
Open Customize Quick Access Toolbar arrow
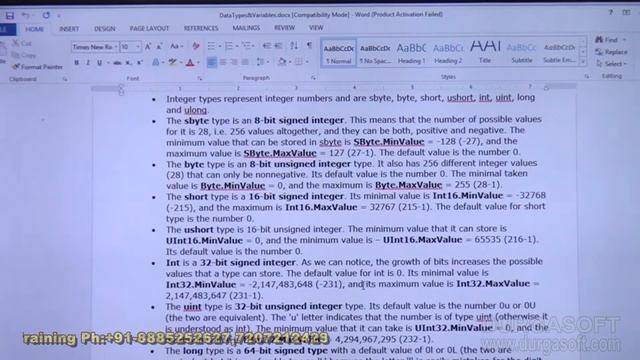click(59, 16)
